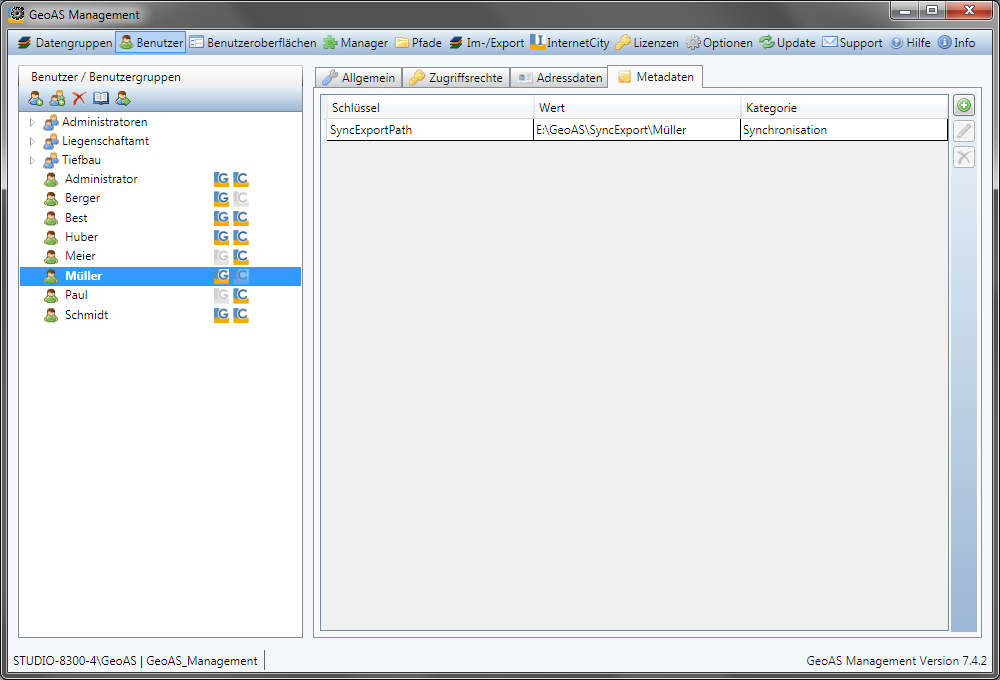This screenshot has height=680, width=1000.
Task: Open the Update section in toolbar
Action: click(x=787, y=43)
